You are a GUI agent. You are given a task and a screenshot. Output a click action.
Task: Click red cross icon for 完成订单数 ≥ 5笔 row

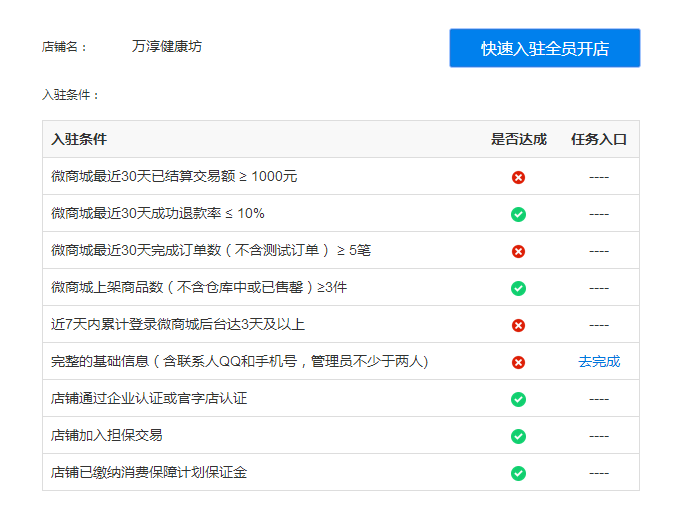518,251
